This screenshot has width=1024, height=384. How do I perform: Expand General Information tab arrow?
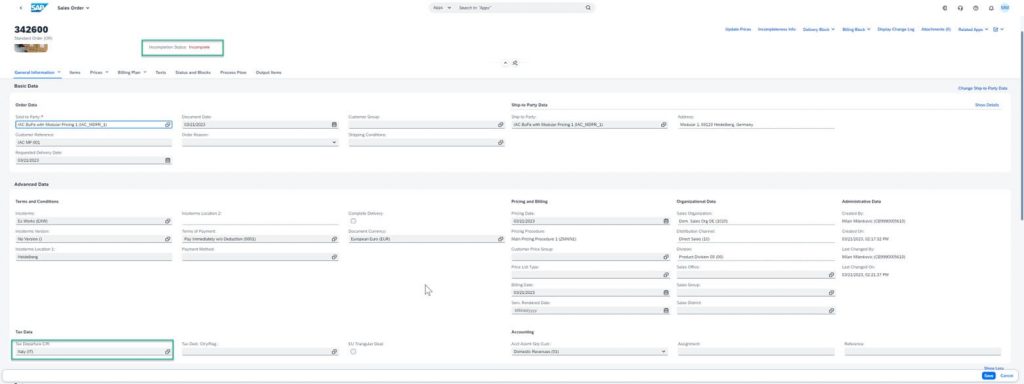[x=59, y=72]
